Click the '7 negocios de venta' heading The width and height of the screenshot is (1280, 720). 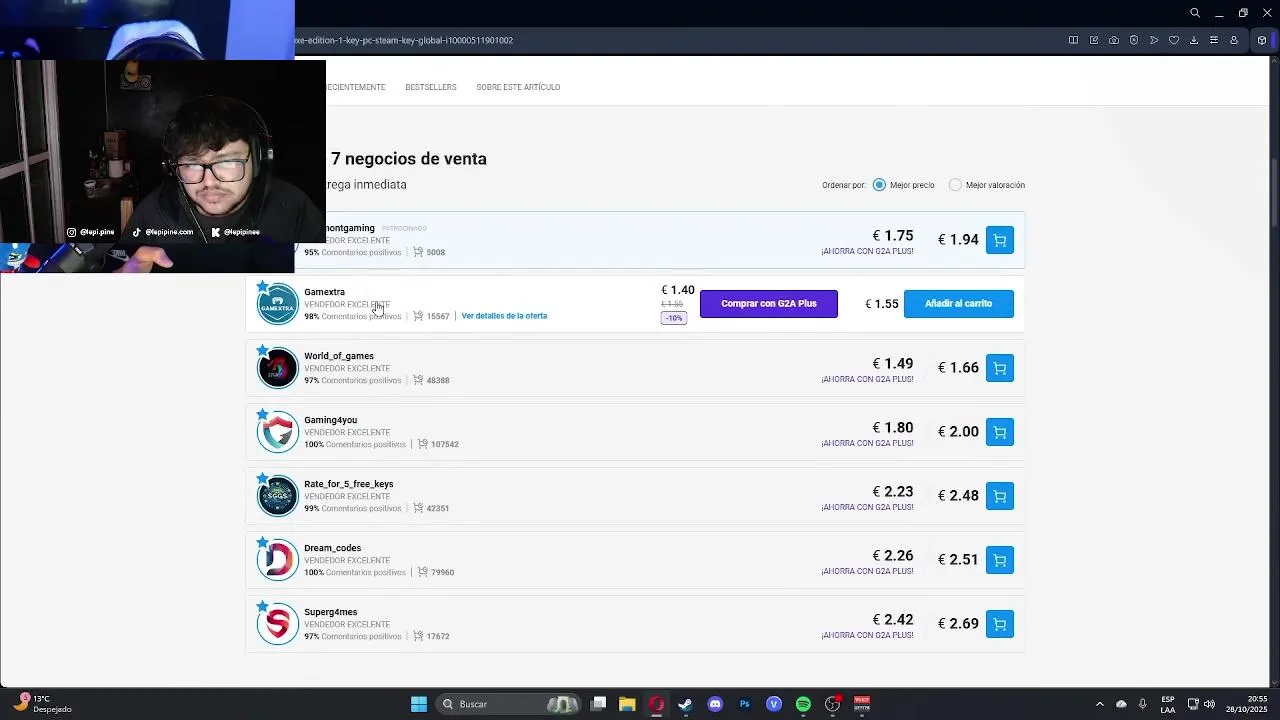pos(409,159)
